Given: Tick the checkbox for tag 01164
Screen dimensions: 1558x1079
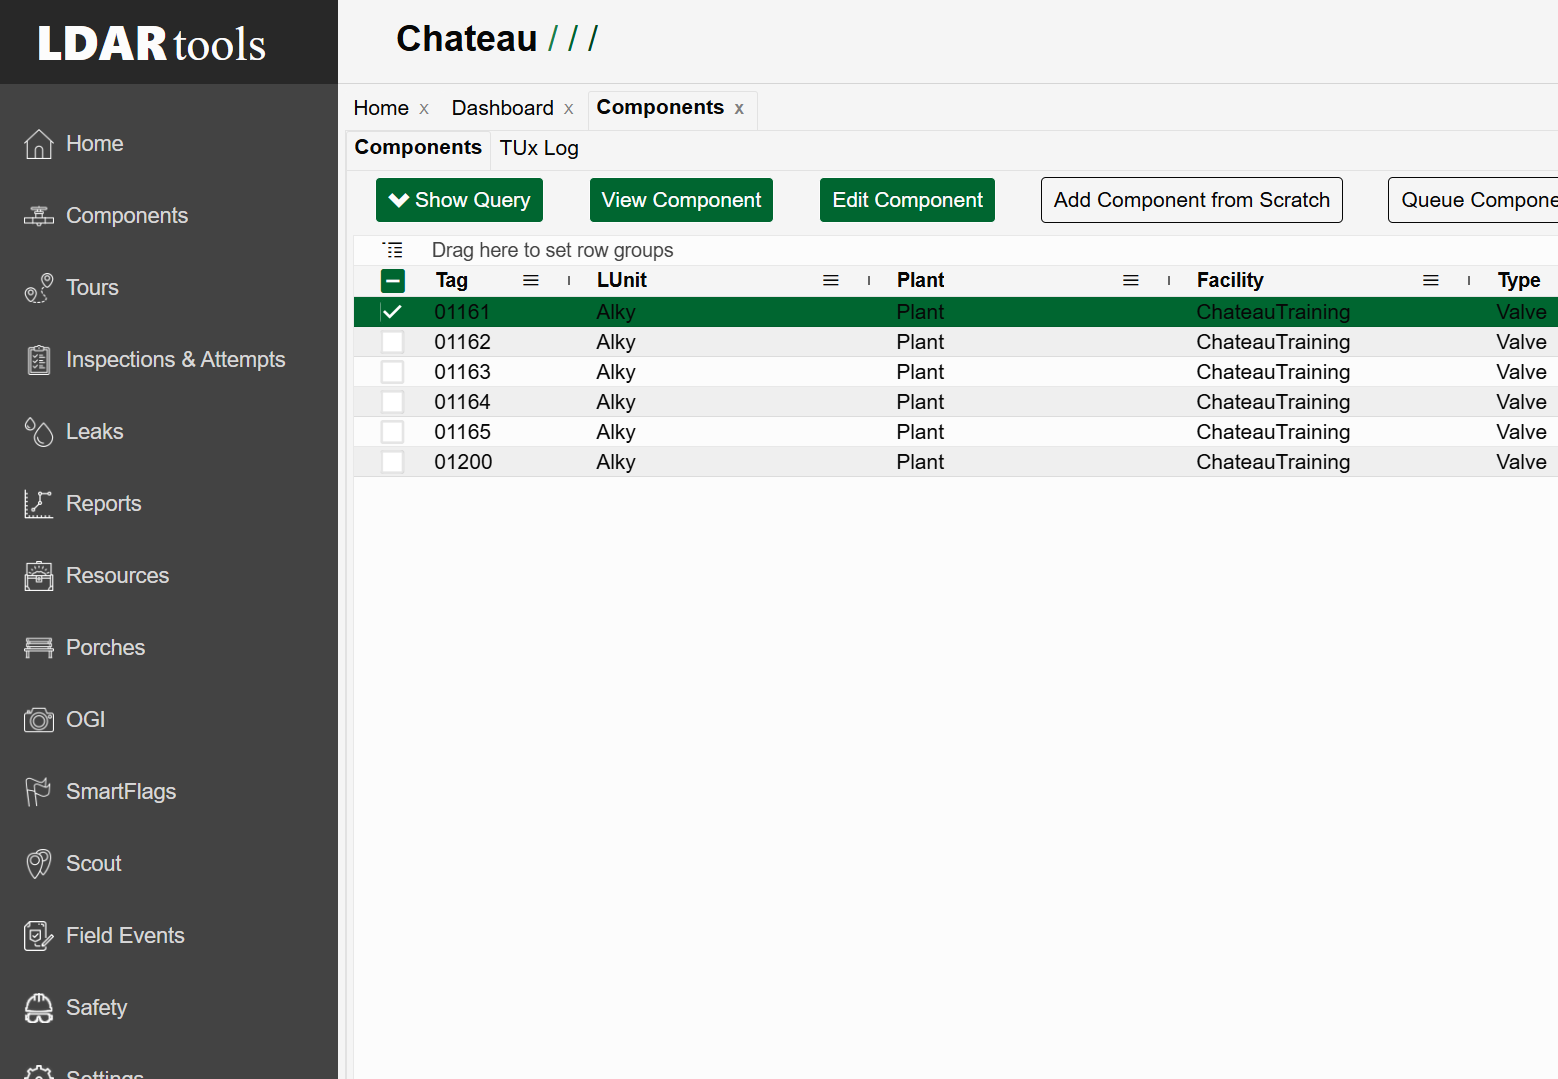Looking at the screenshot, I should pos(392,402).
